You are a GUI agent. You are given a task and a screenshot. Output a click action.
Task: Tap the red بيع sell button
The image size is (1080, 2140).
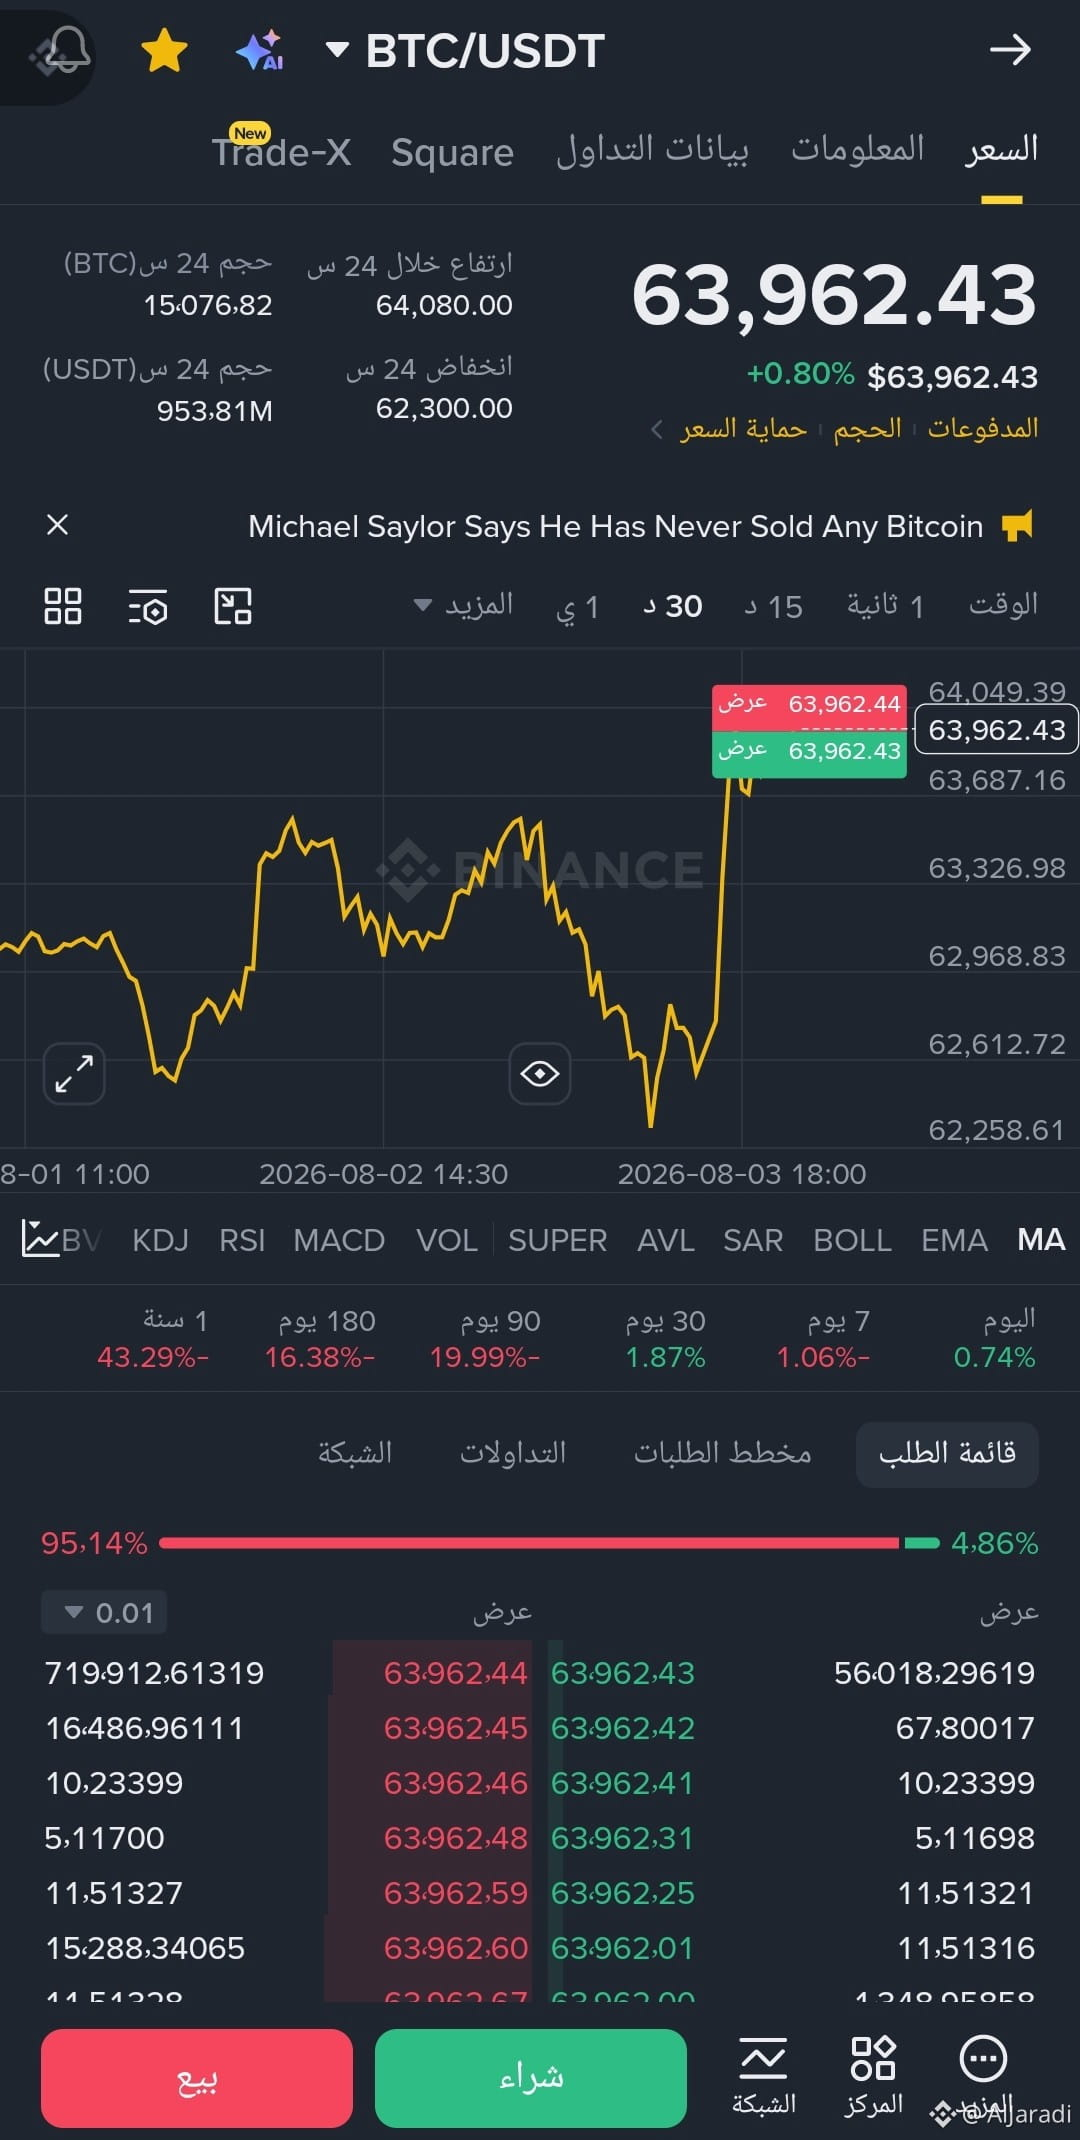pos(197,2078)
